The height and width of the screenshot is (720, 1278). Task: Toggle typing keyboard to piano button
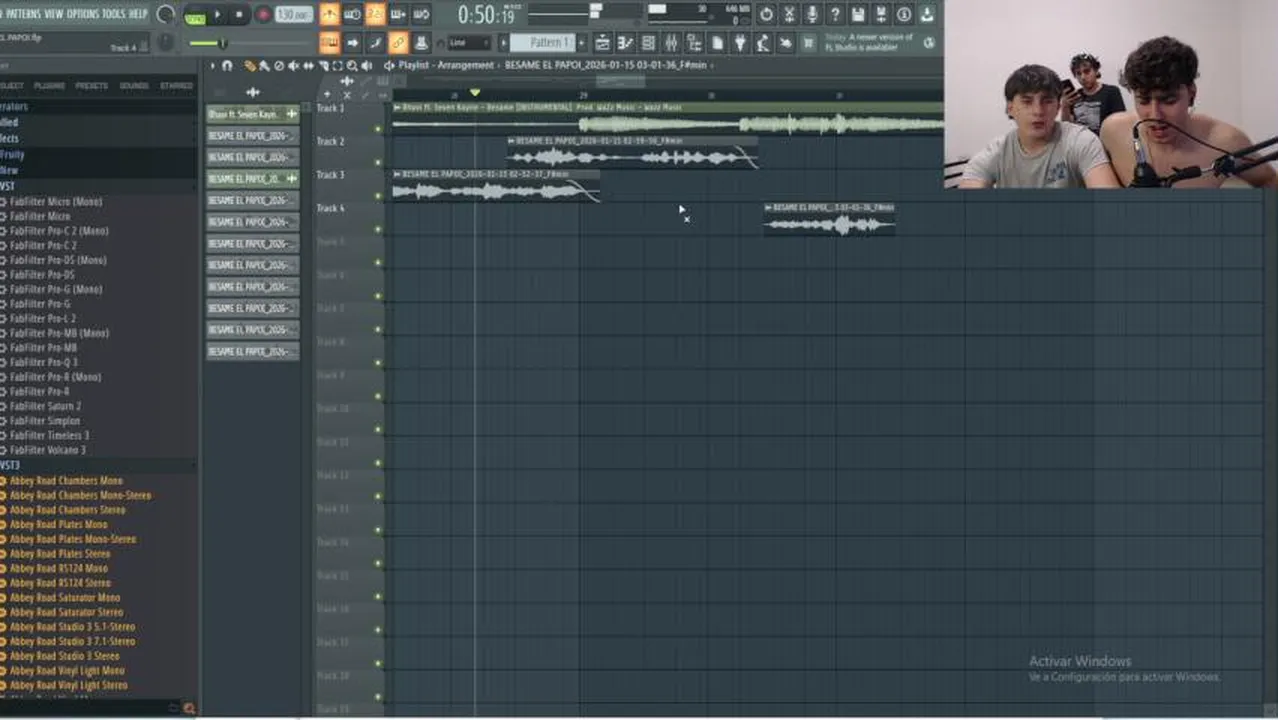pos(329,42)
